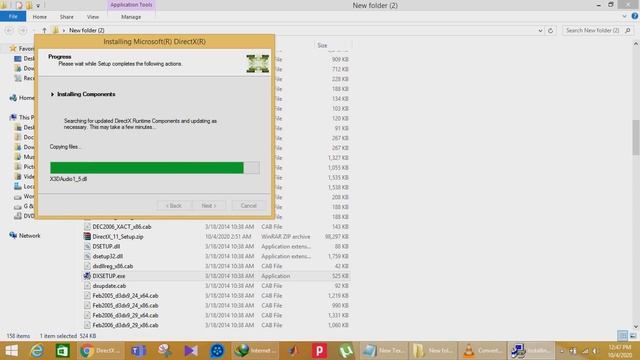
Task: Show hidden tray icons arrow
Action: point(562,351)
